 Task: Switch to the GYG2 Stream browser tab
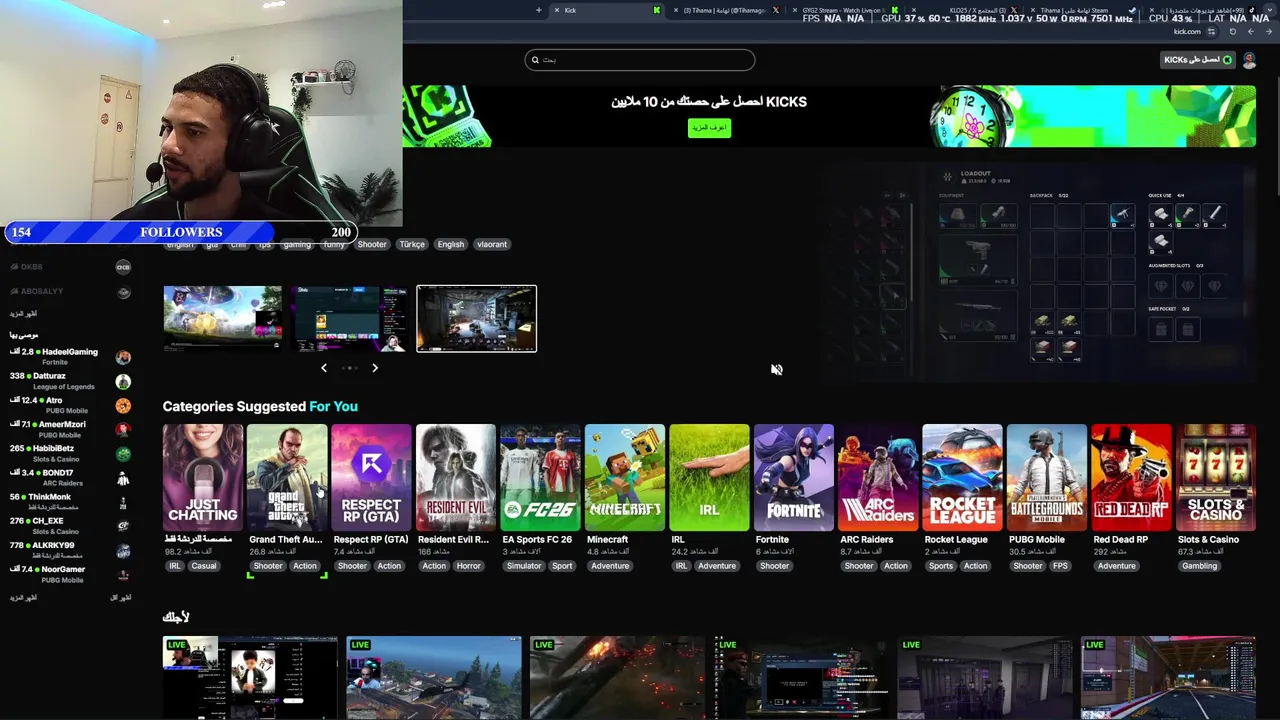[x=848, y=10]
